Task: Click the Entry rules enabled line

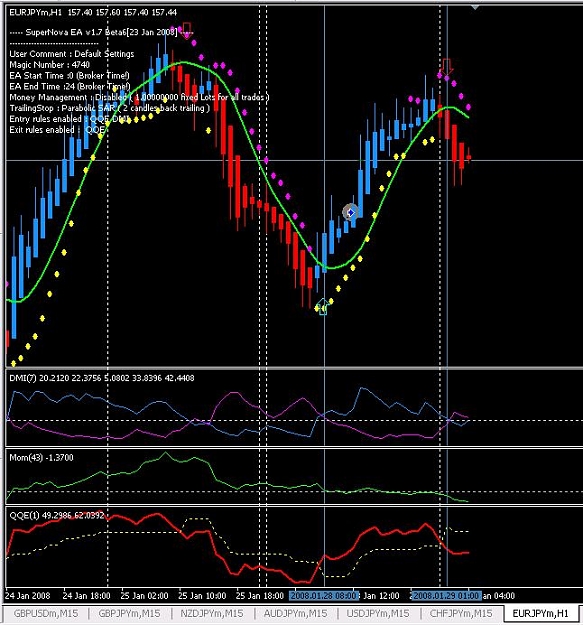Action: tap(70, 119)
